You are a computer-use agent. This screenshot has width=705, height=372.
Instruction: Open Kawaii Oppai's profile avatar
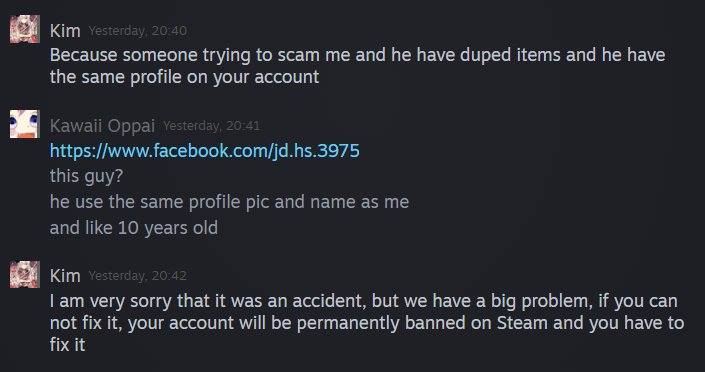click(25, 124)
